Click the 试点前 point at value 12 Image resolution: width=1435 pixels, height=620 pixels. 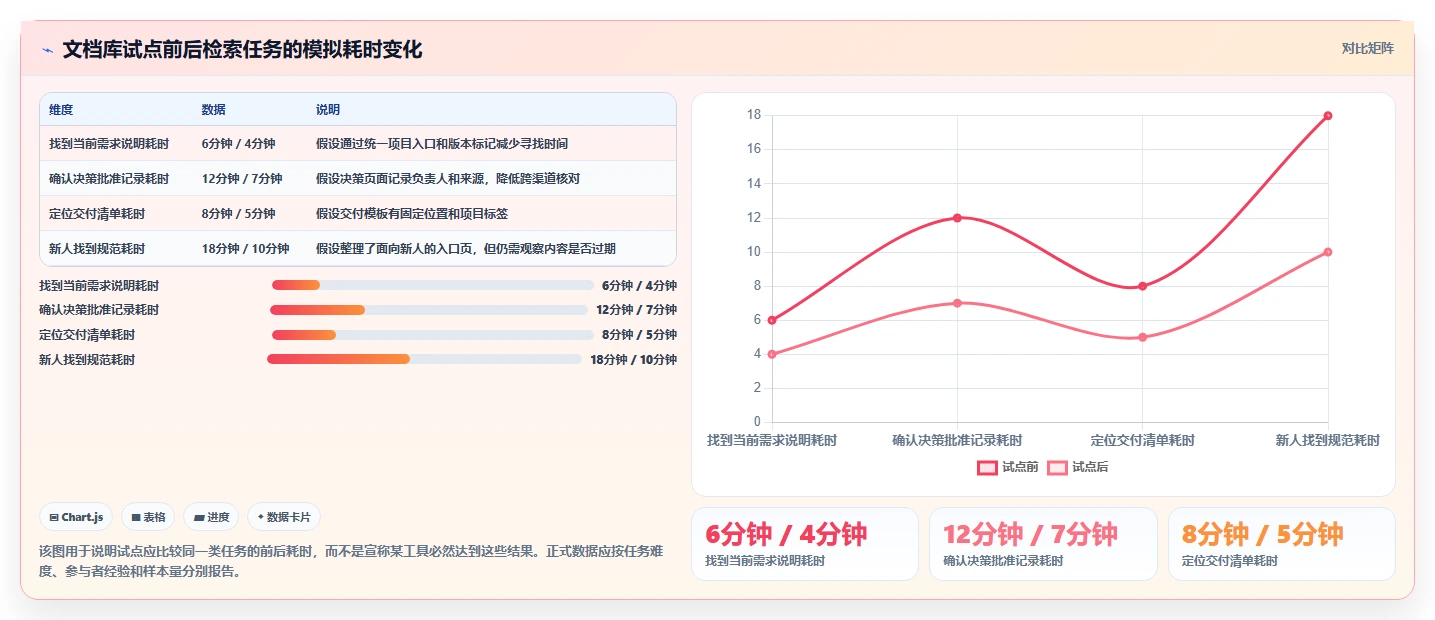pos(957,218)
